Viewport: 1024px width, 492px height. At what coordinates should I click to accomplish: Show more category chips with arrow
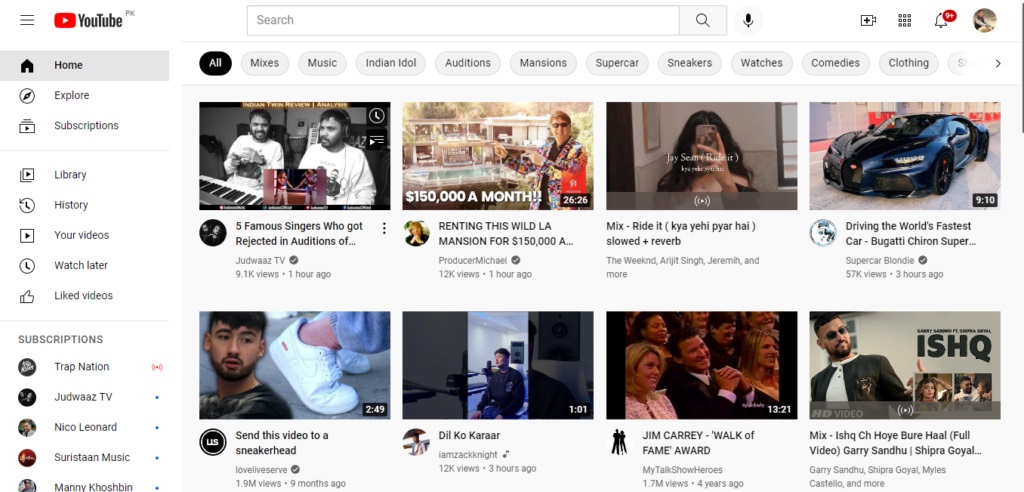997,63
